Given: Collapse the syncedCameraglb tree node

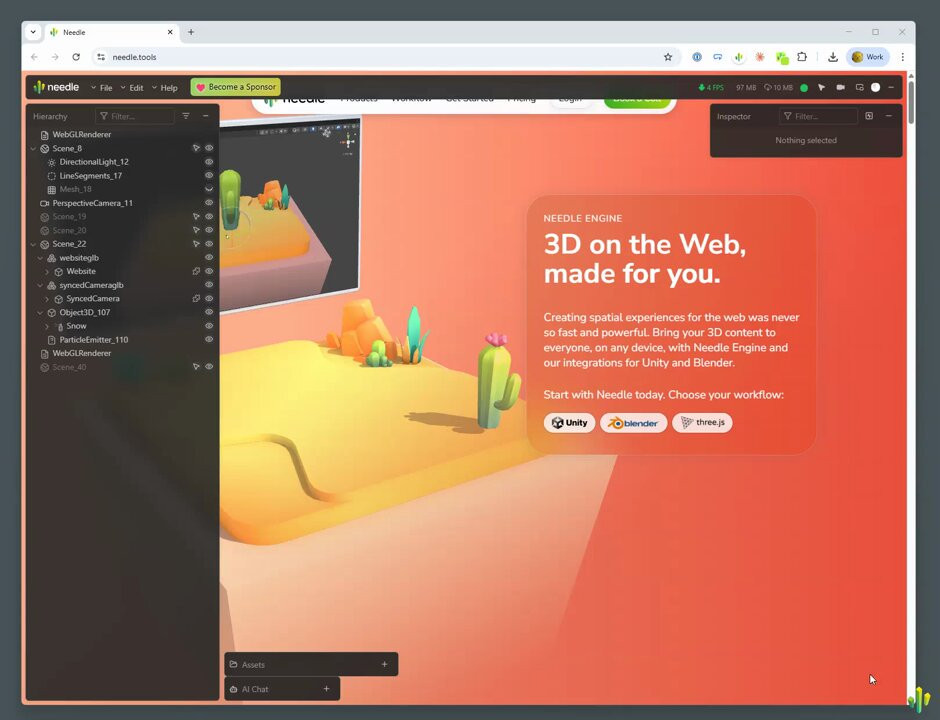Looking at the screenshot, I should click(40, 285).
